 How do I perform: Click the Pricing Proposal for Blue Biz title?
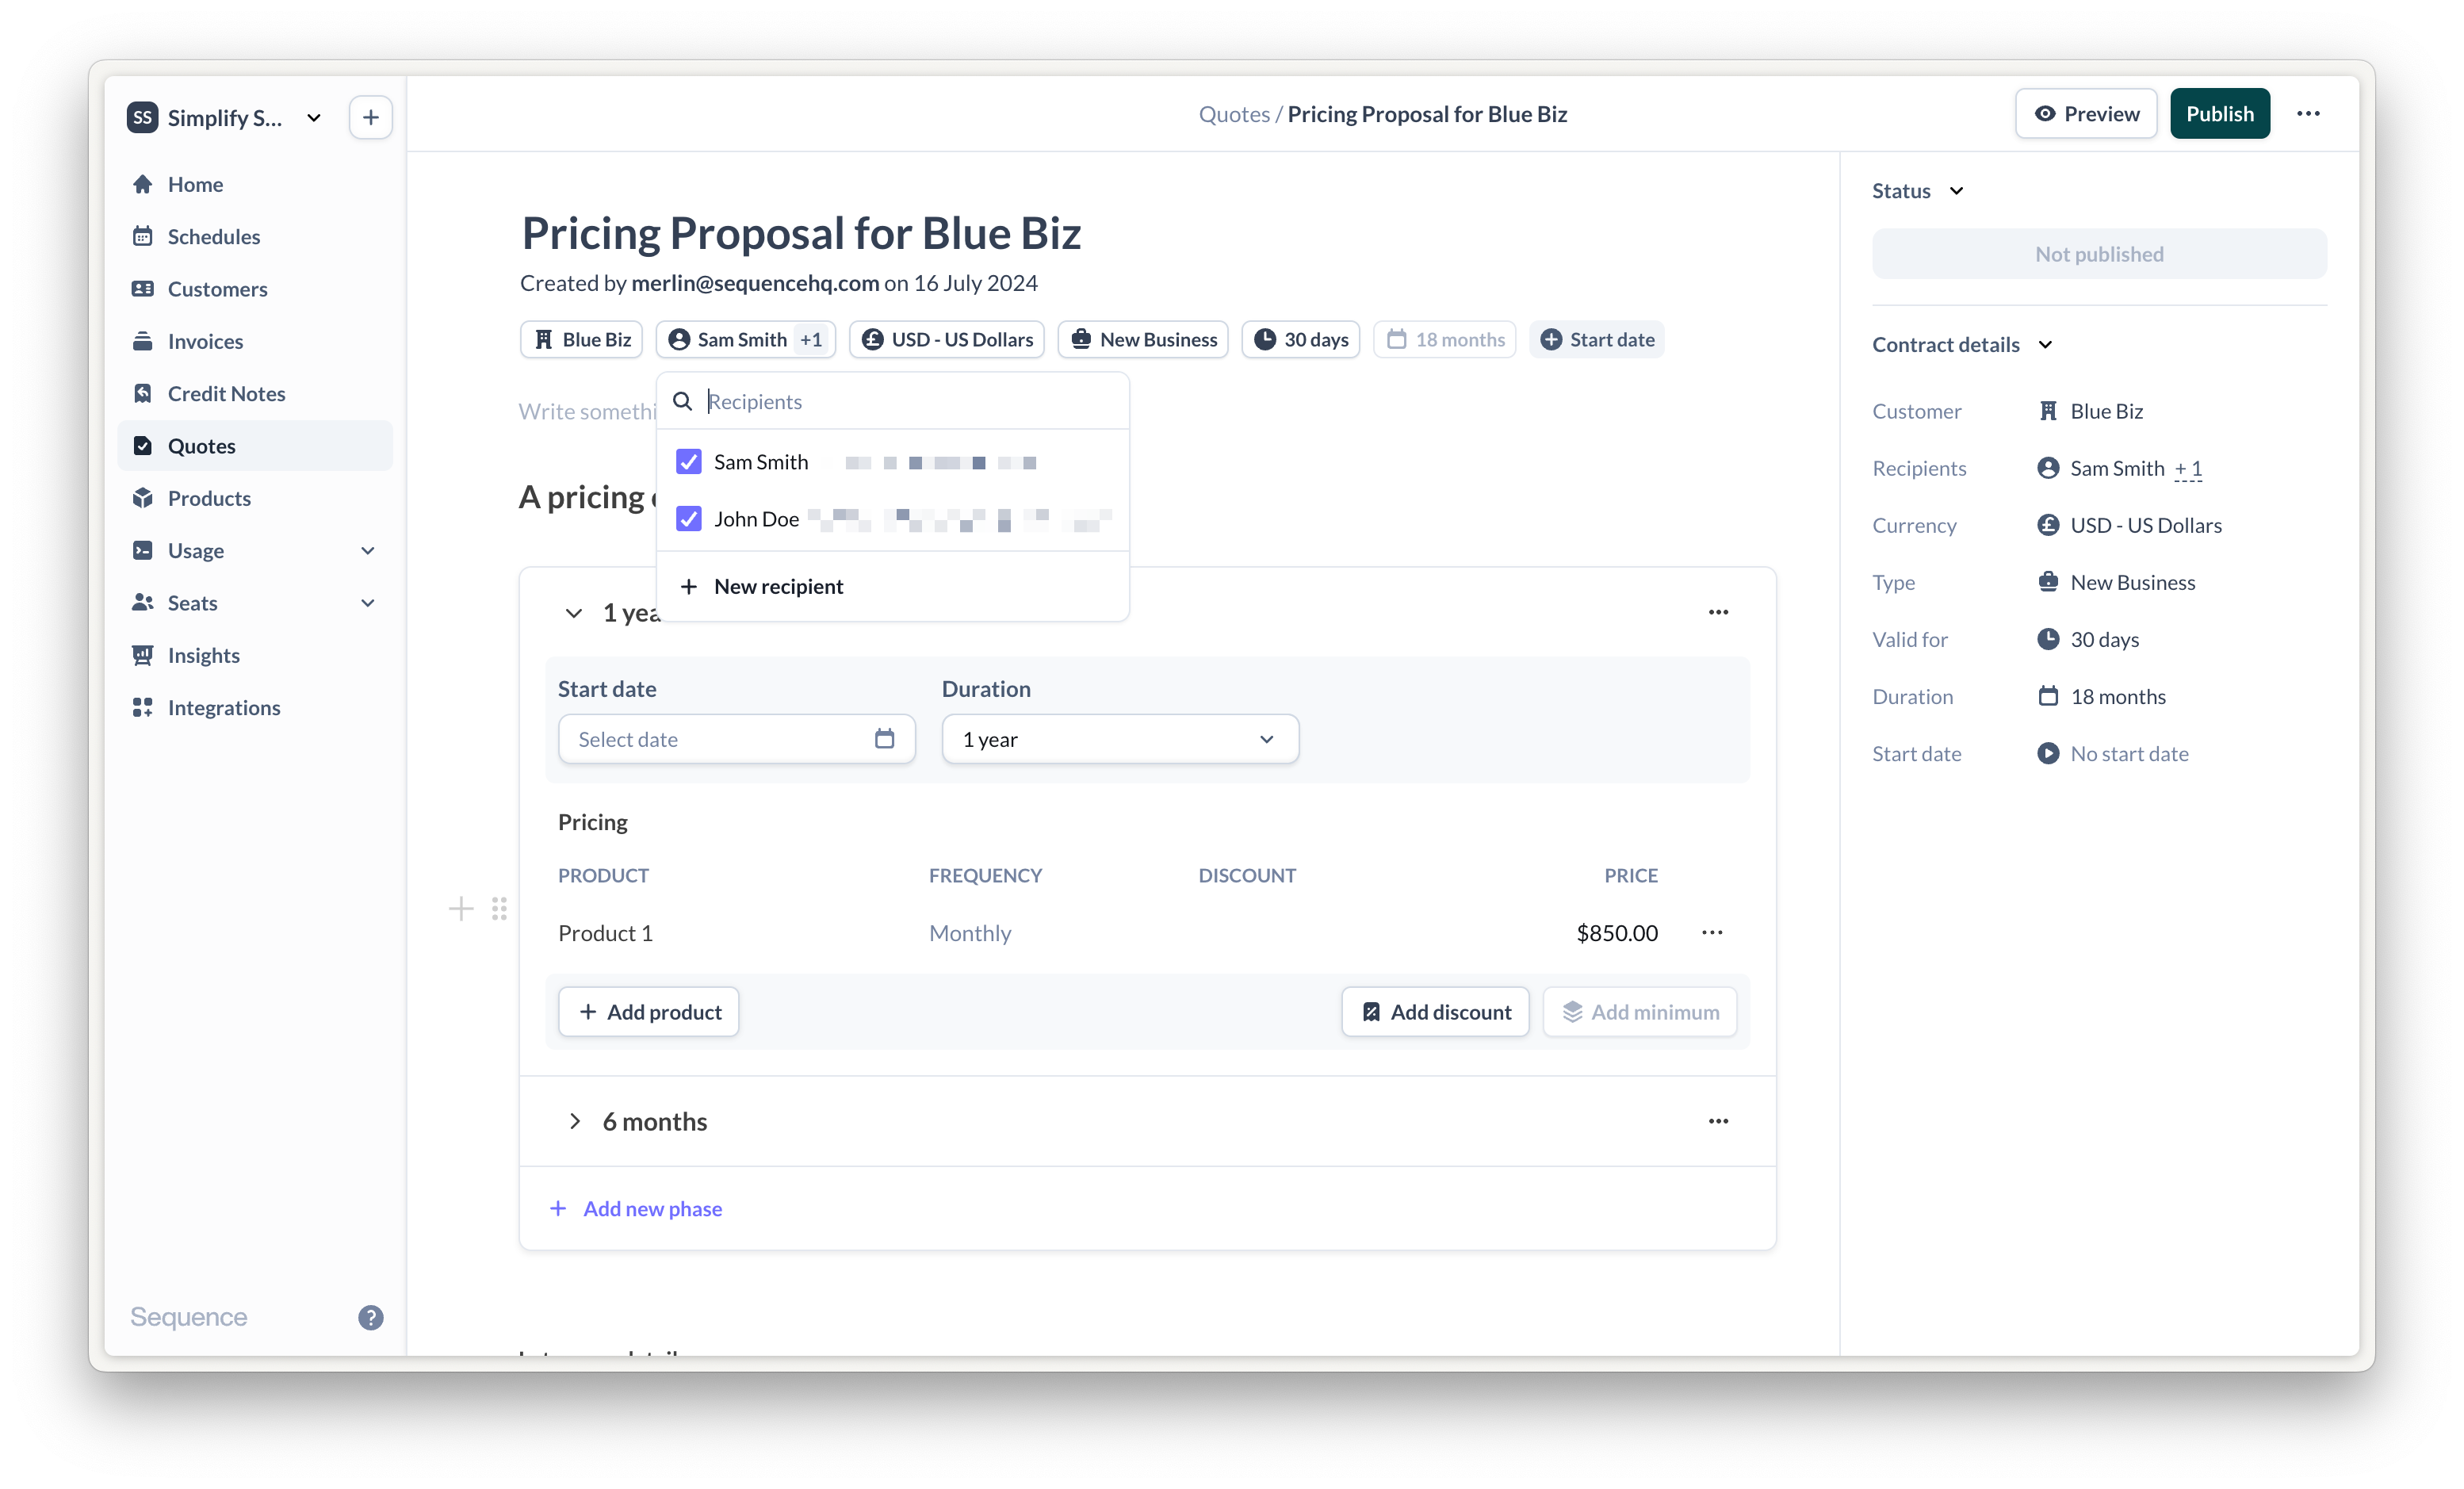pyautogui.click(x=801, y=232)
